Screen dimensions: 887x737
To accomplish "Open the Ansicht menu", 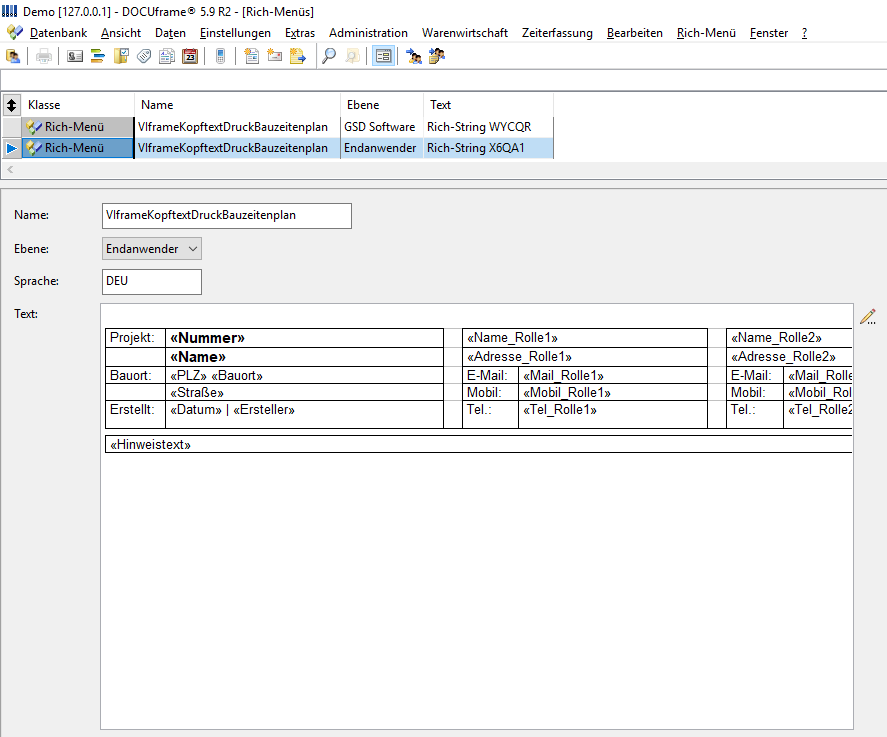I will click(x=120, y=33).
